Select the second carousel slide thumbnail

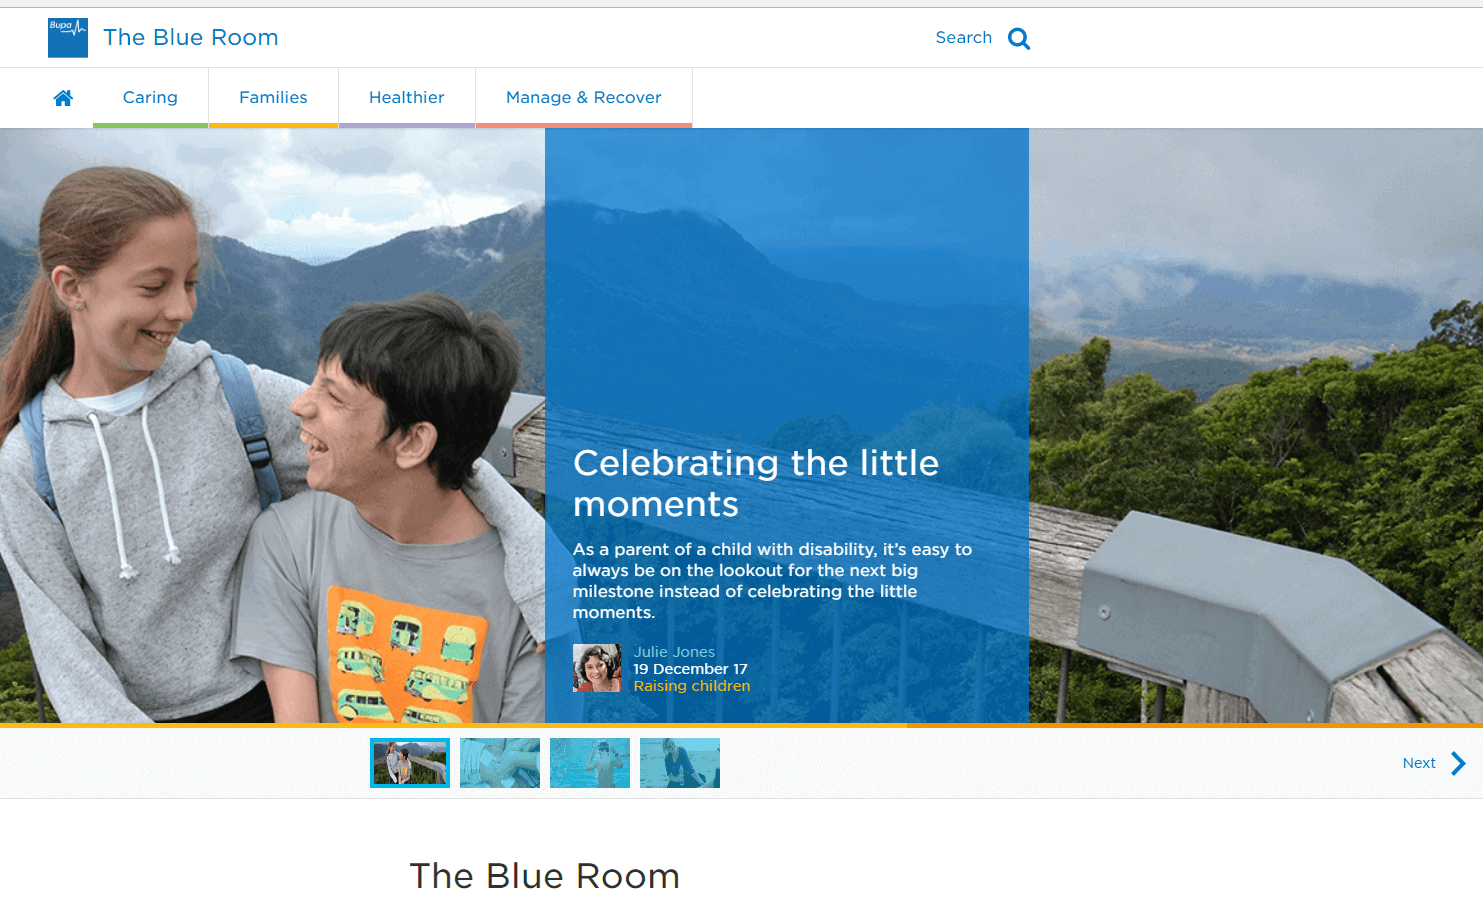[500, 763]
